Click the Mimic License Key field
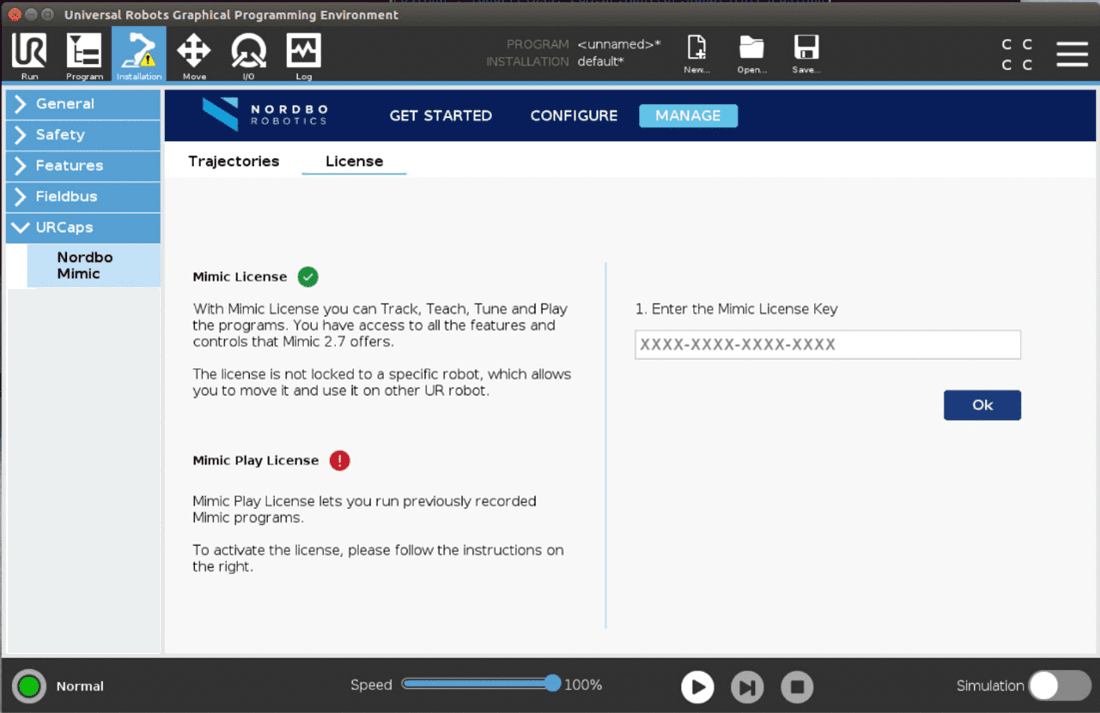 [827, 345]
